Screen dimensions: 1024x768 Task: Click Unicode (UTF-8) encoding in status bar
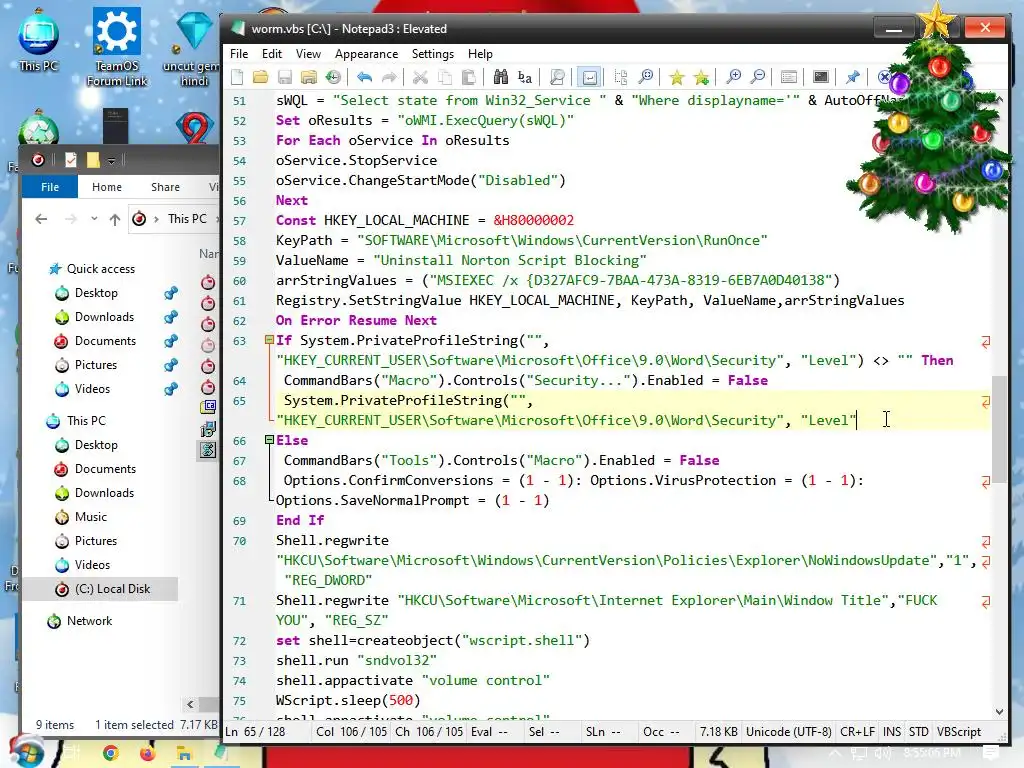coord(789,731)
